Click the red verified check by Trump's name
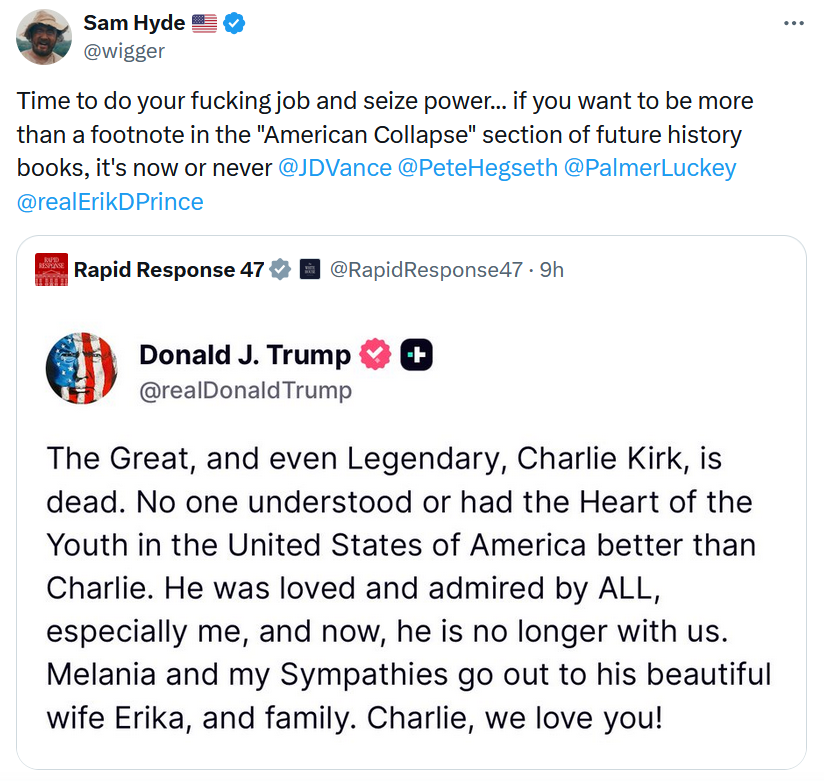Screen dimensions: 824x781 pyautogui.click(x=376, y=355)
